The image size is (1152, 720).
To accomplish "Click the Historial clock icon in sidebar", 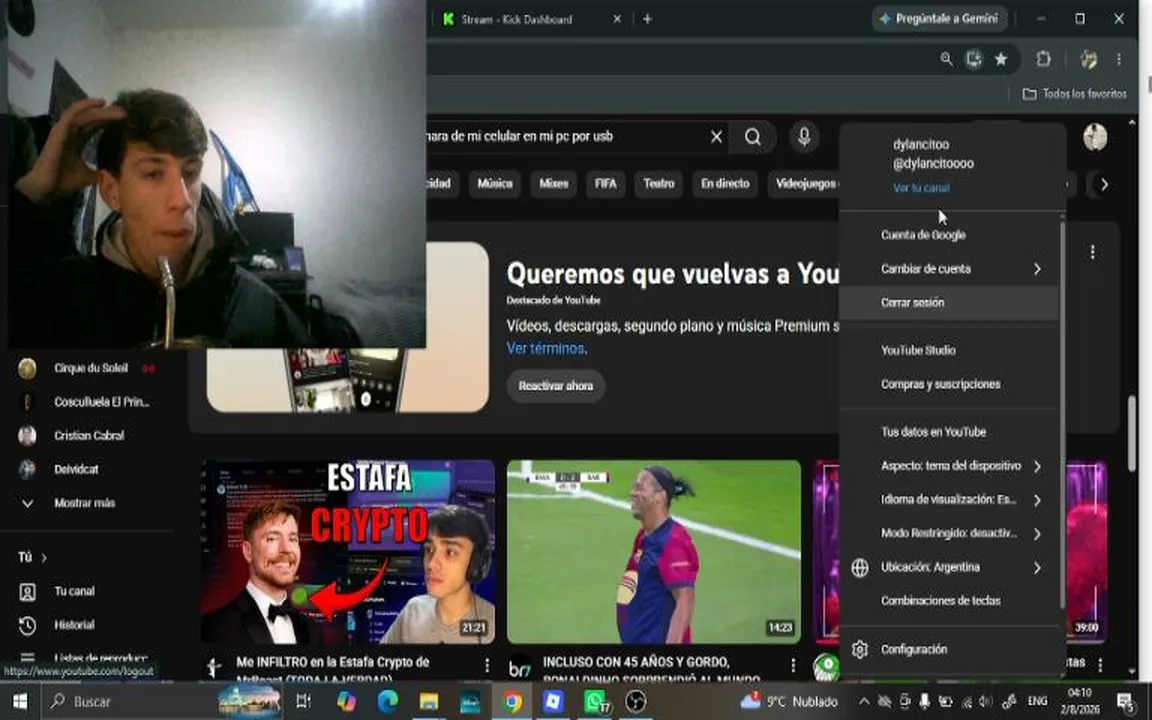I will coord(27,625).
